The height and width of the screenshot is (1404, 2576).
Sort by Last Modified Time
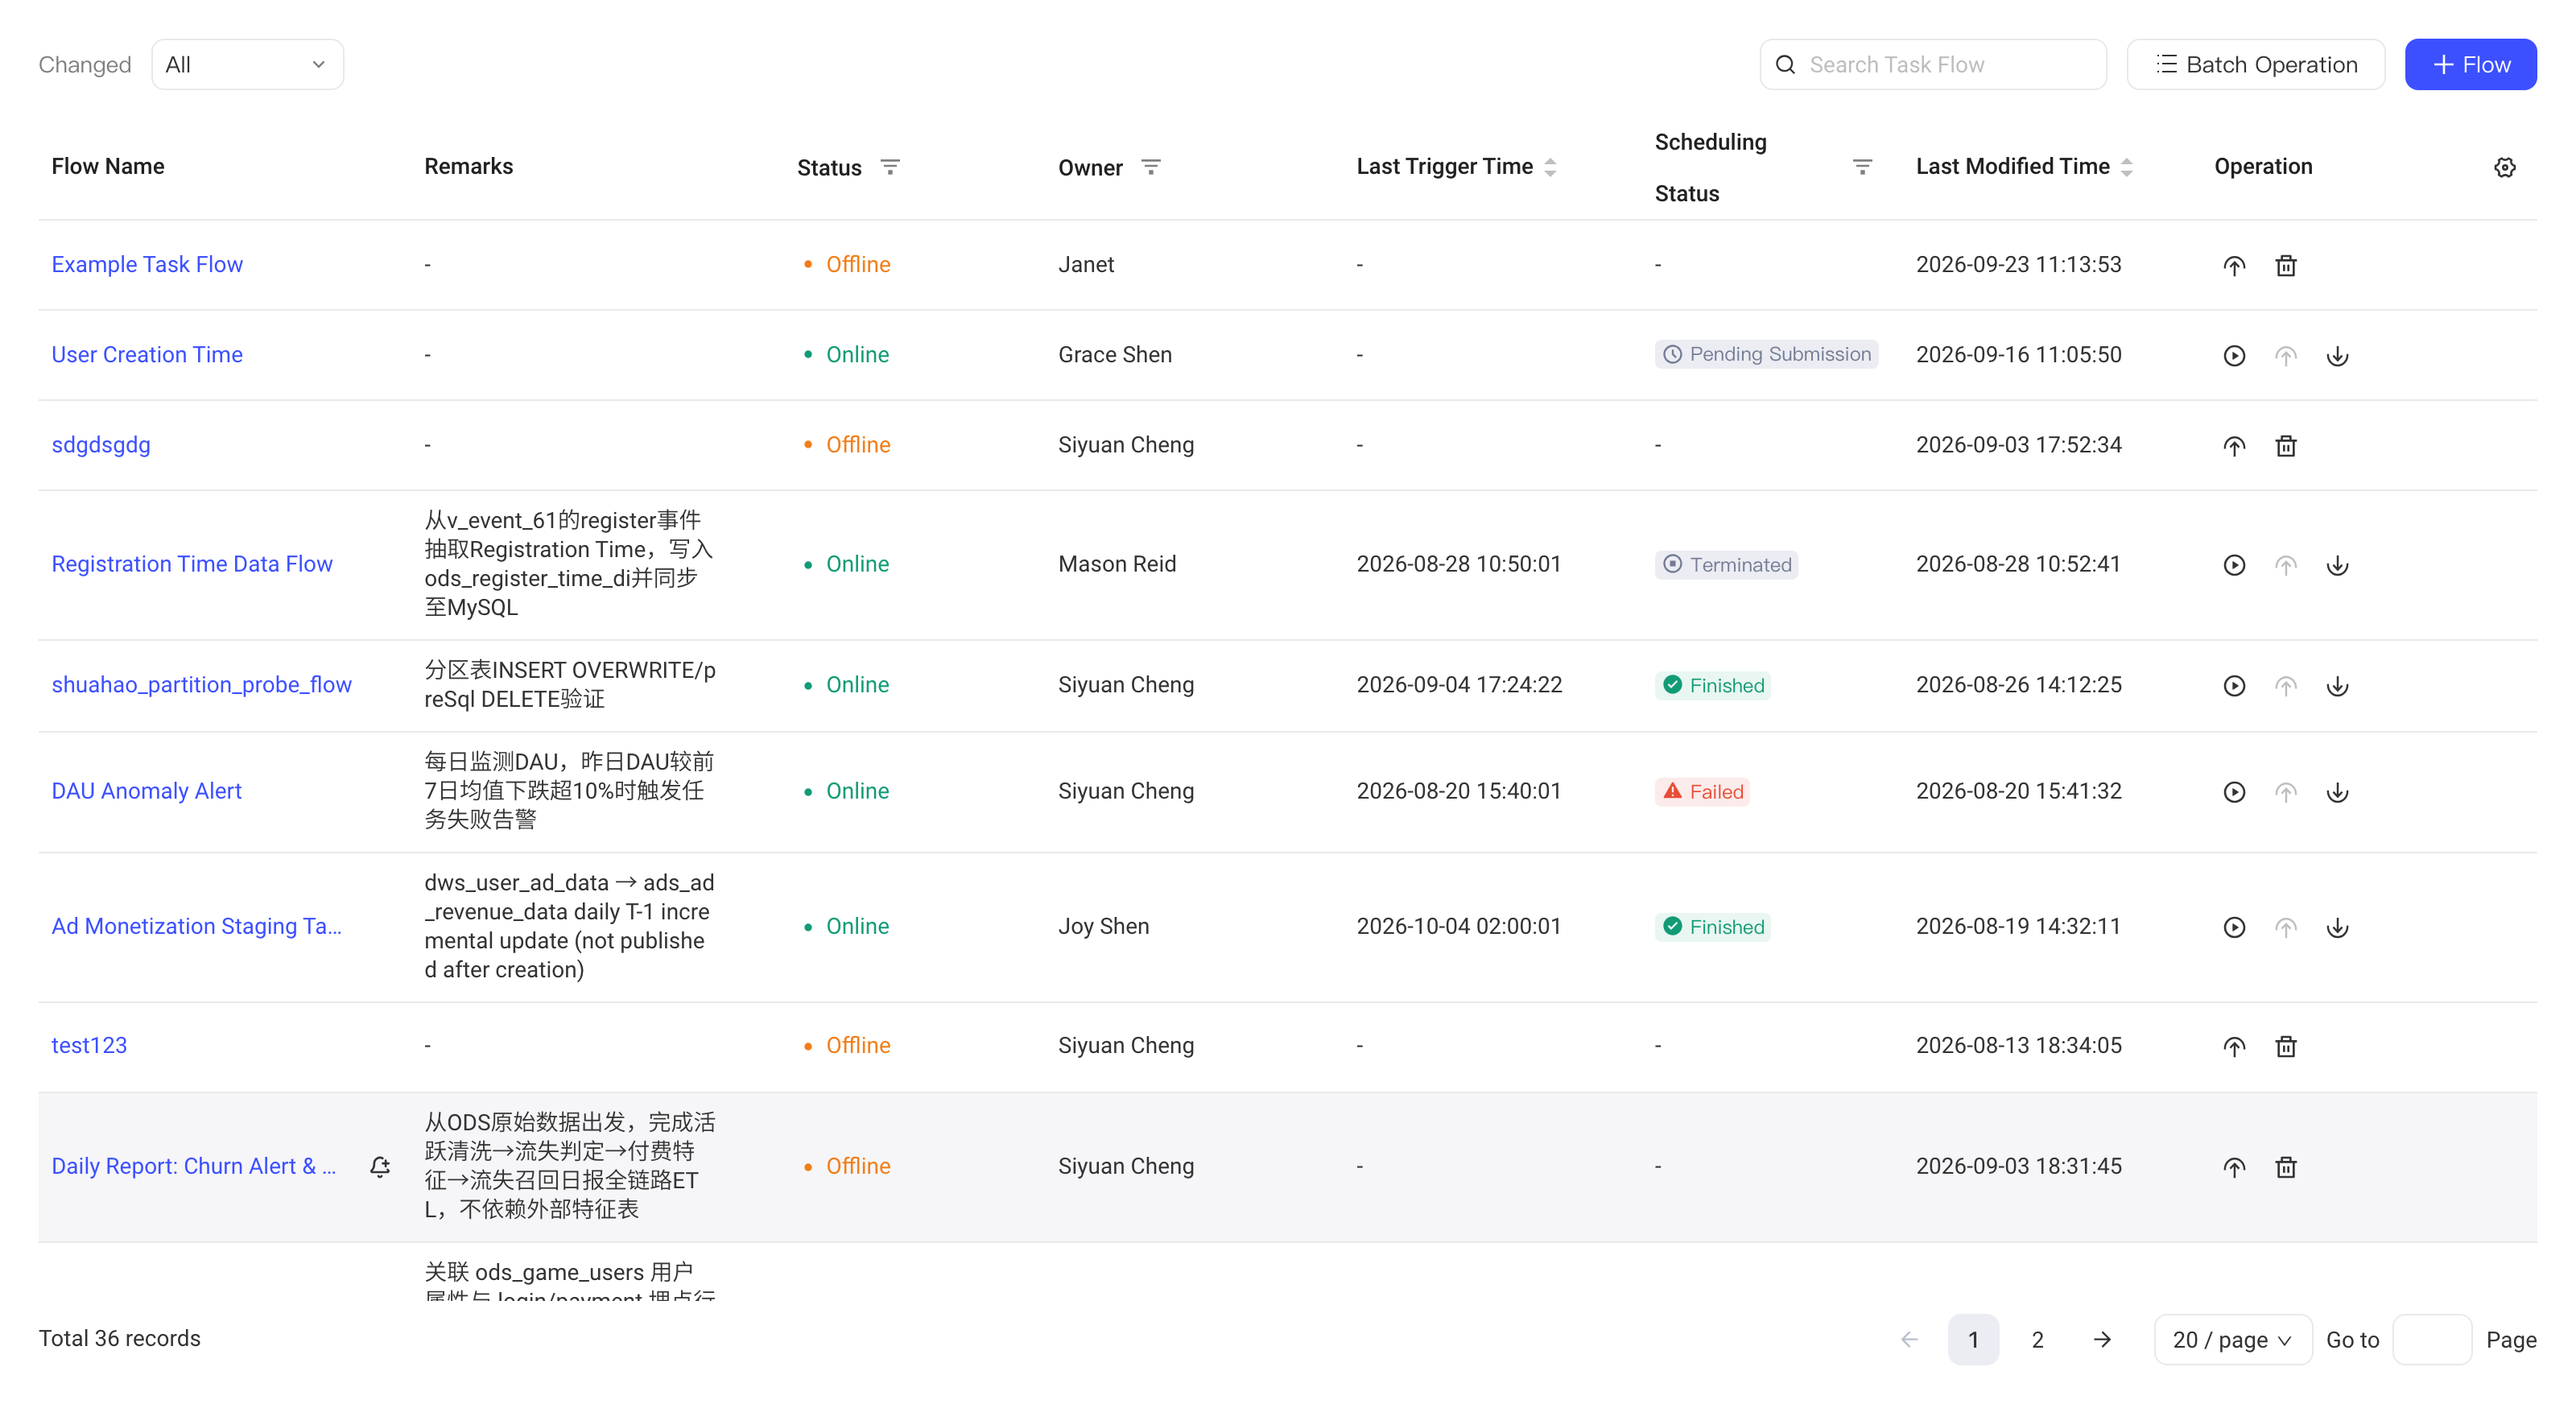tap(2127, 167)
